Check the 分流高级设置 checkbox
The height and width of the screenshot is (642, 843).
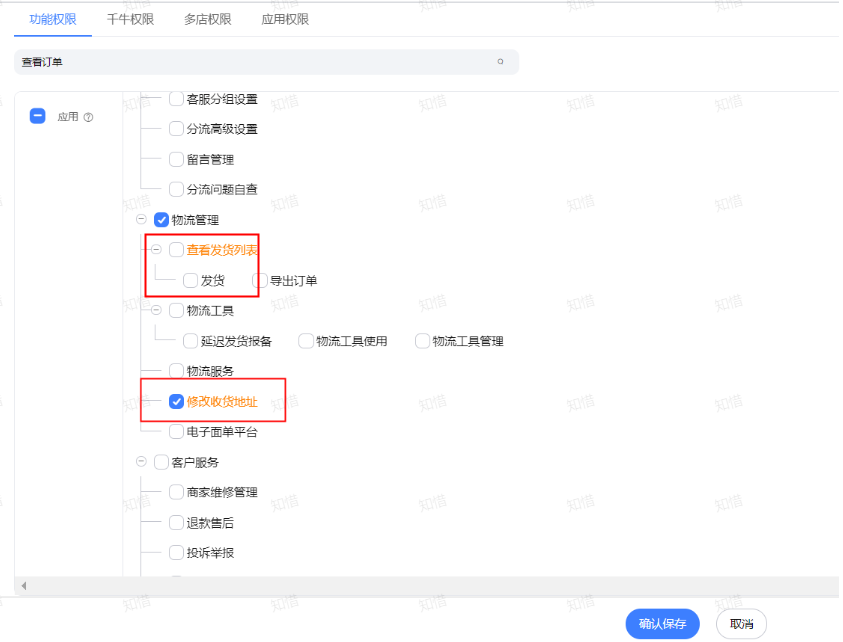(176, 129)
